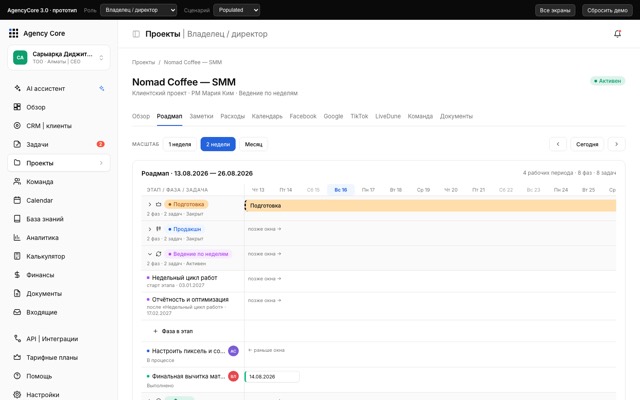Click the CA organization avatar
640x400 pixels.
tap(20, 57)
